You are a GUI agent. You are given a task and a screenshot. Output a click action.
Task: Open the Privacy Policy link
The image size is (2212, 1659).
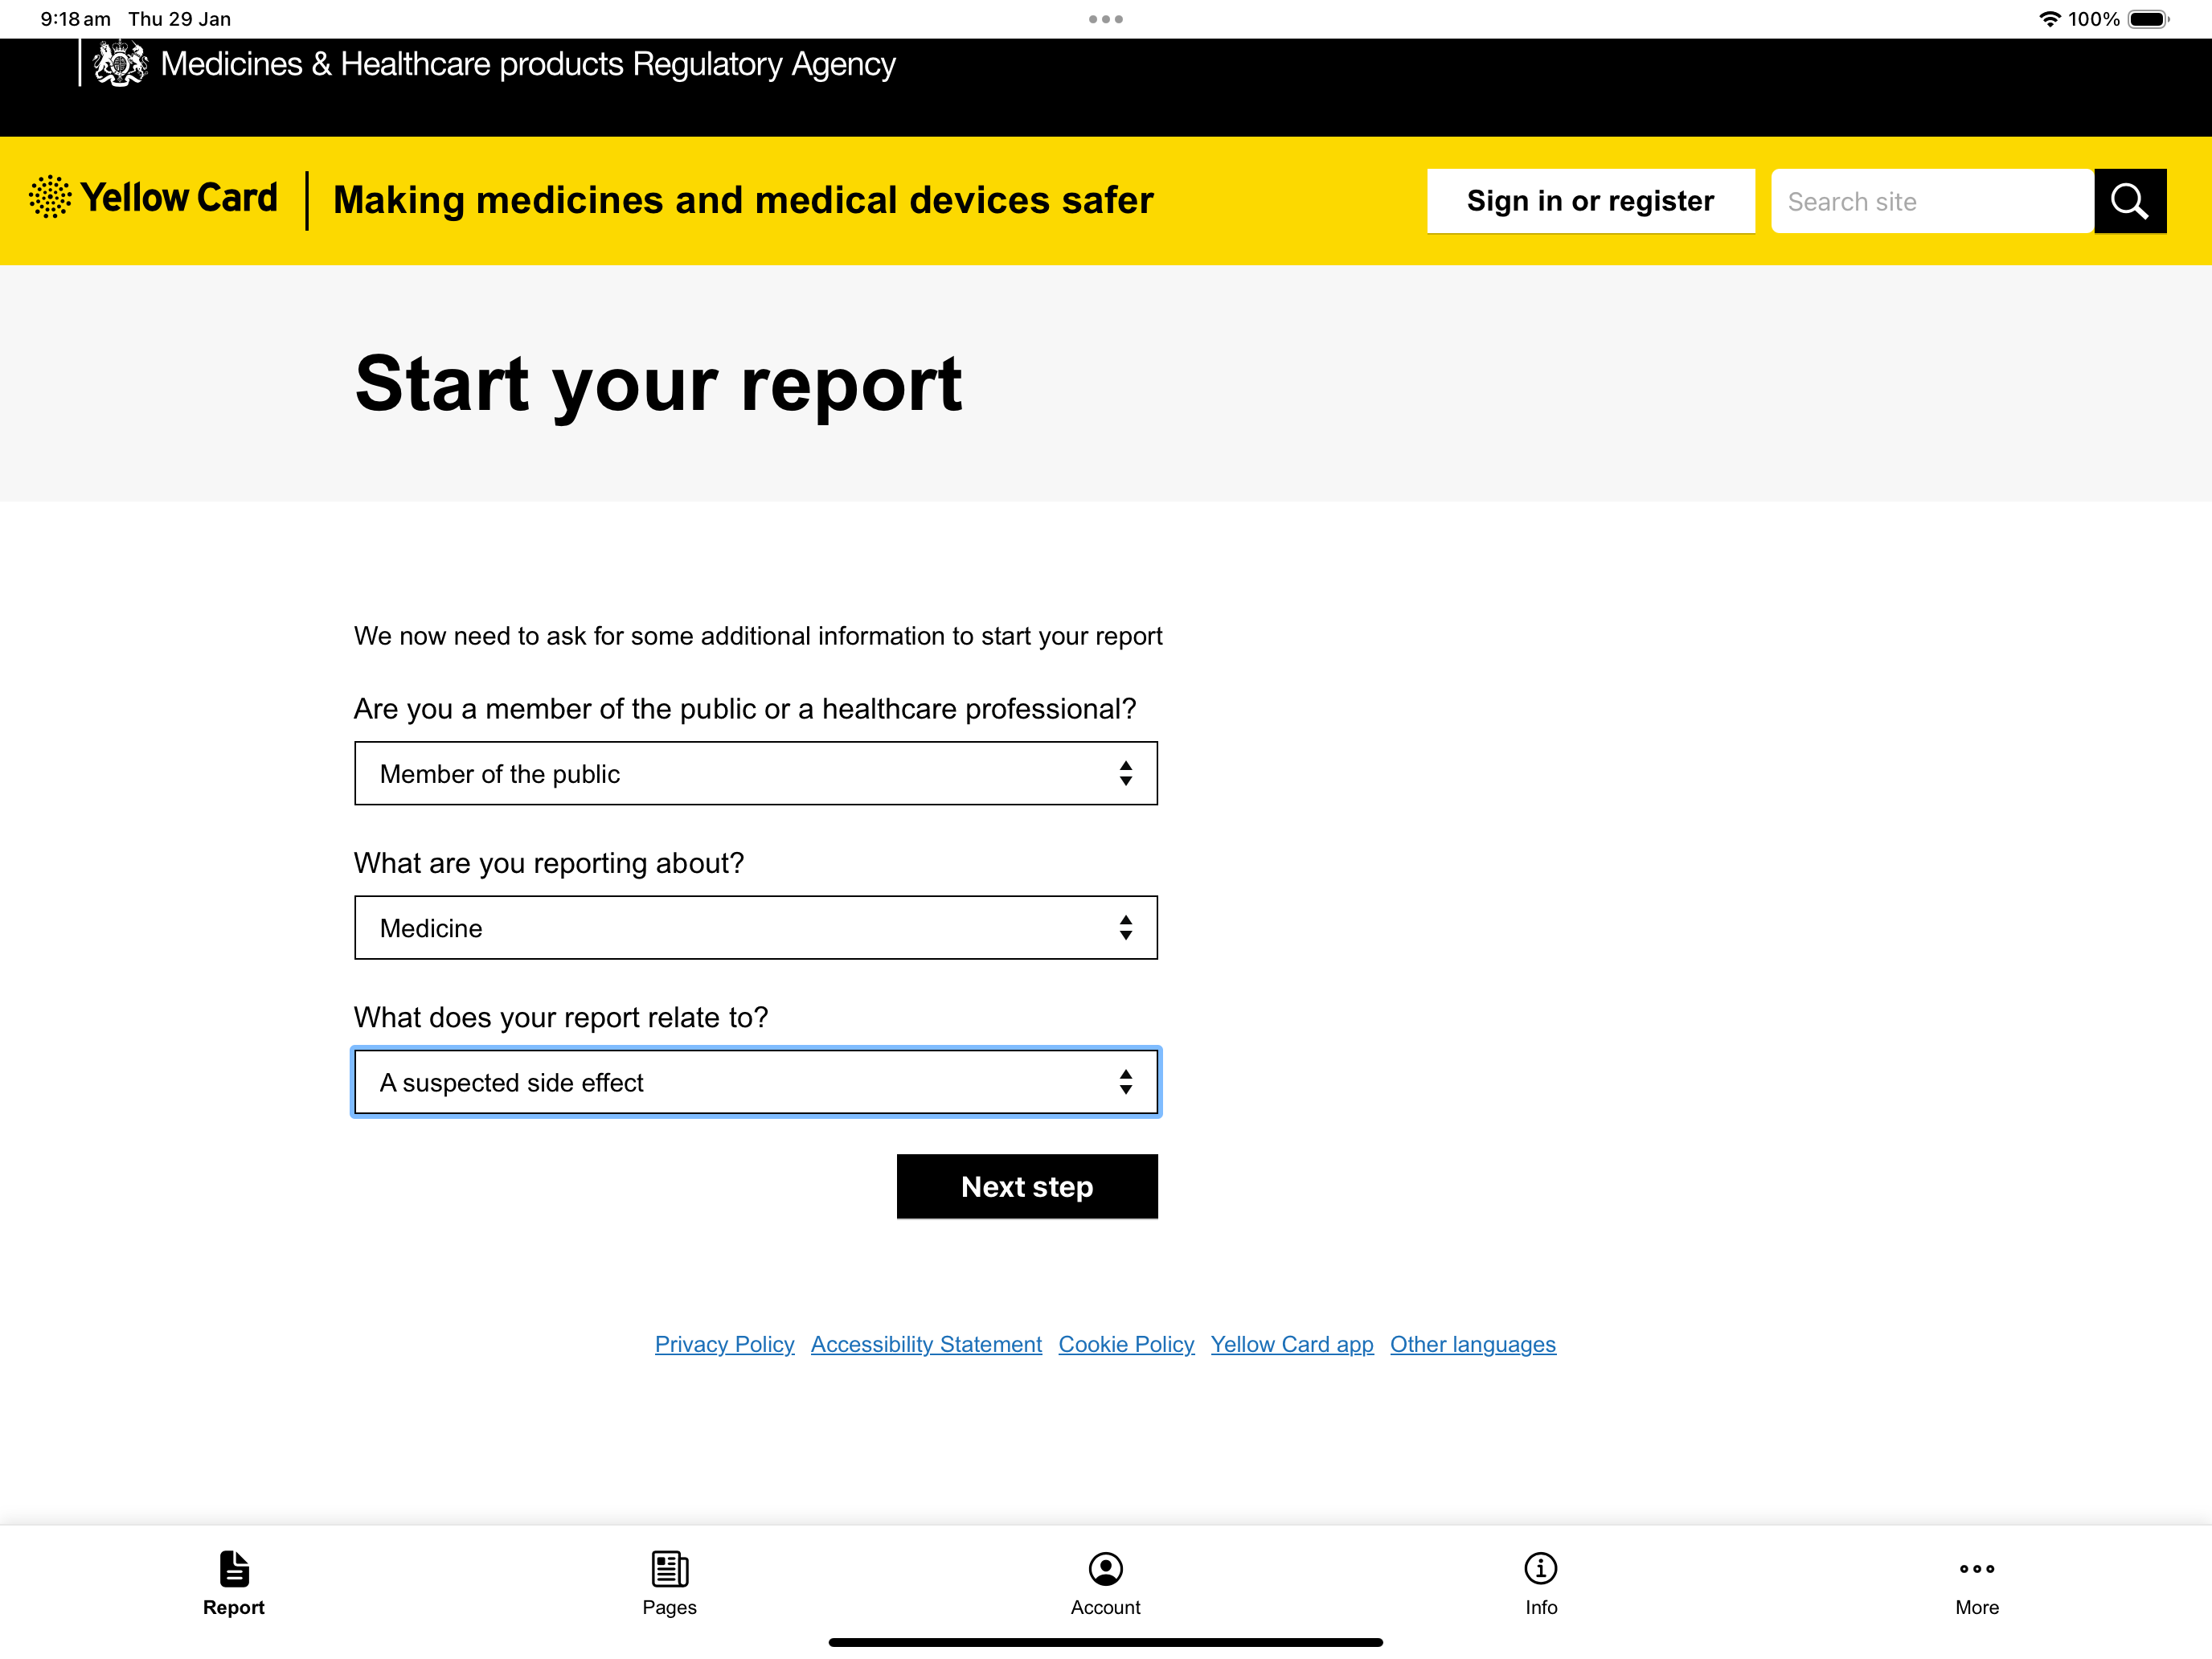click(x=724, y=1344)
